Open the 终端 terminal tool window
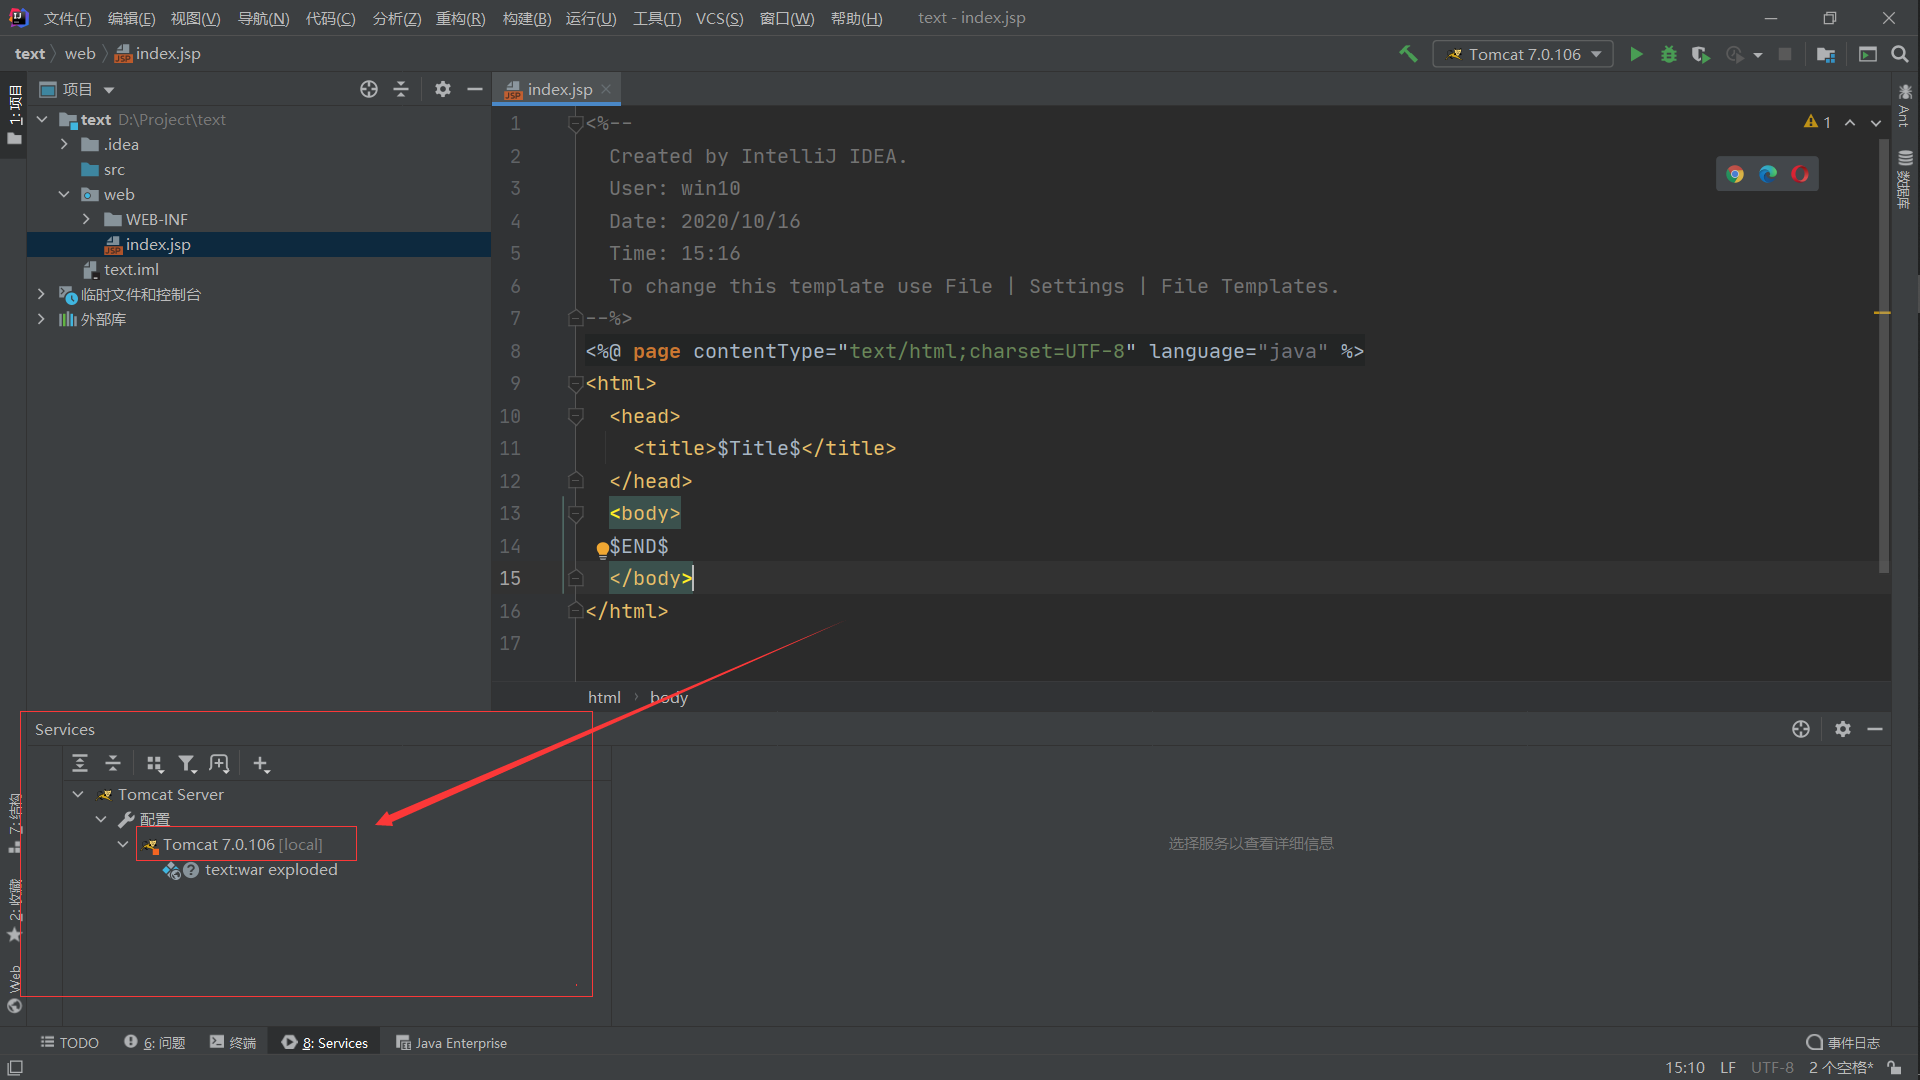This screenshot has width=1920, height=1080. [233, 1043]
